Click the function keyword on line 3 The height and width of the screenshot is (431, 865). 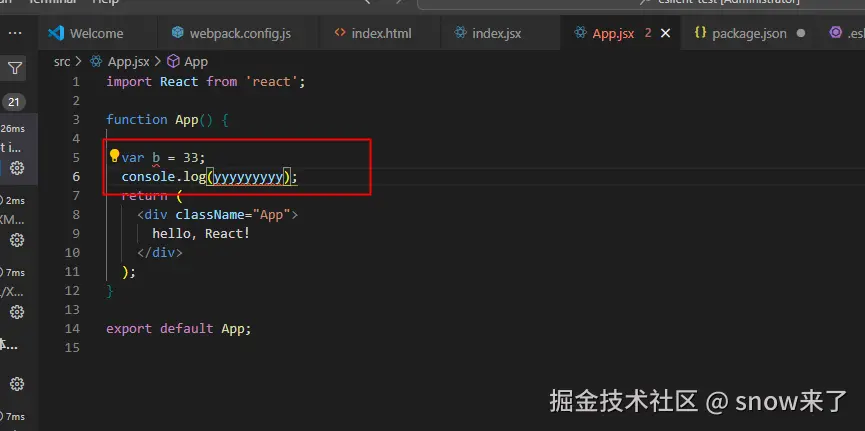[x=137, y=120]
